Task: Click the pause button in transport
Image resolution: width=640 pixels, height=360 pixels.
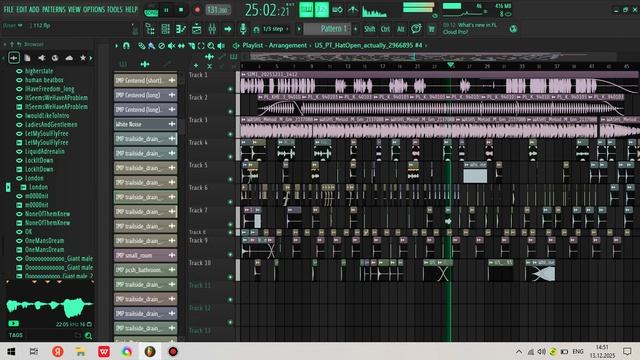Action: [166, 10]
